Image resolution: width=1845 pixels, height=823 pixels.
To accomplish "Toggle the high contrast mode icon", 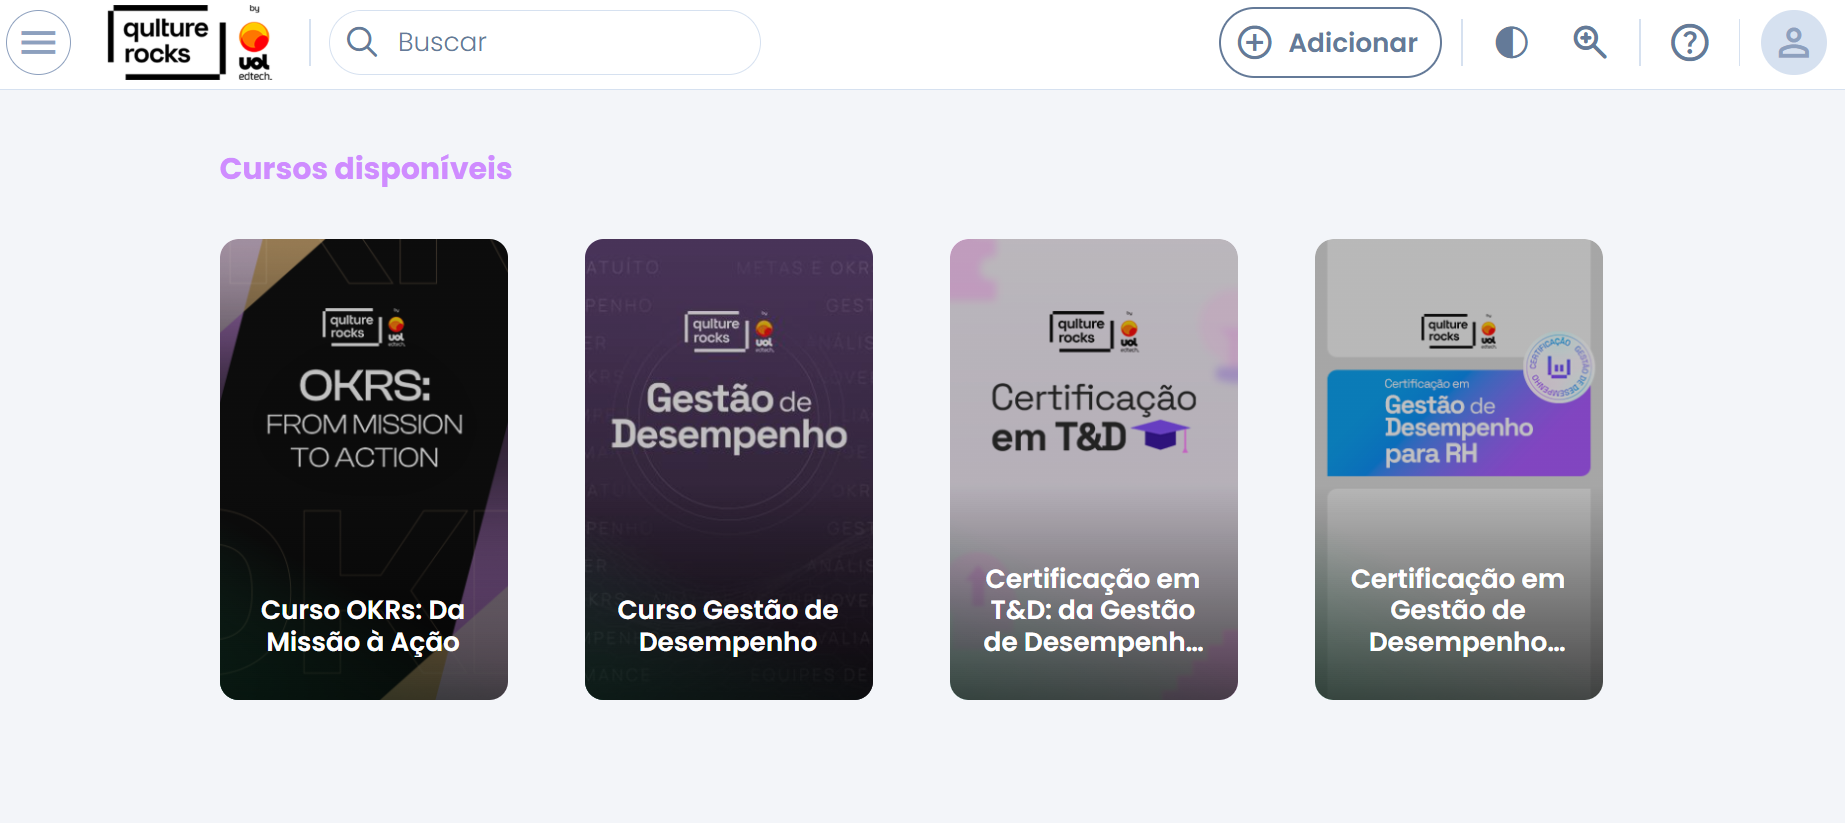I will pyautogui.click(x=1511, y=43).
